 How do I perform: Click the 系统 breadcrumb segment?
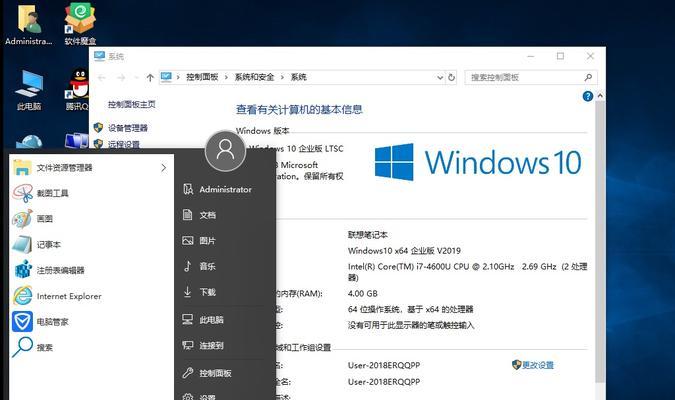(x=298, y=77)
